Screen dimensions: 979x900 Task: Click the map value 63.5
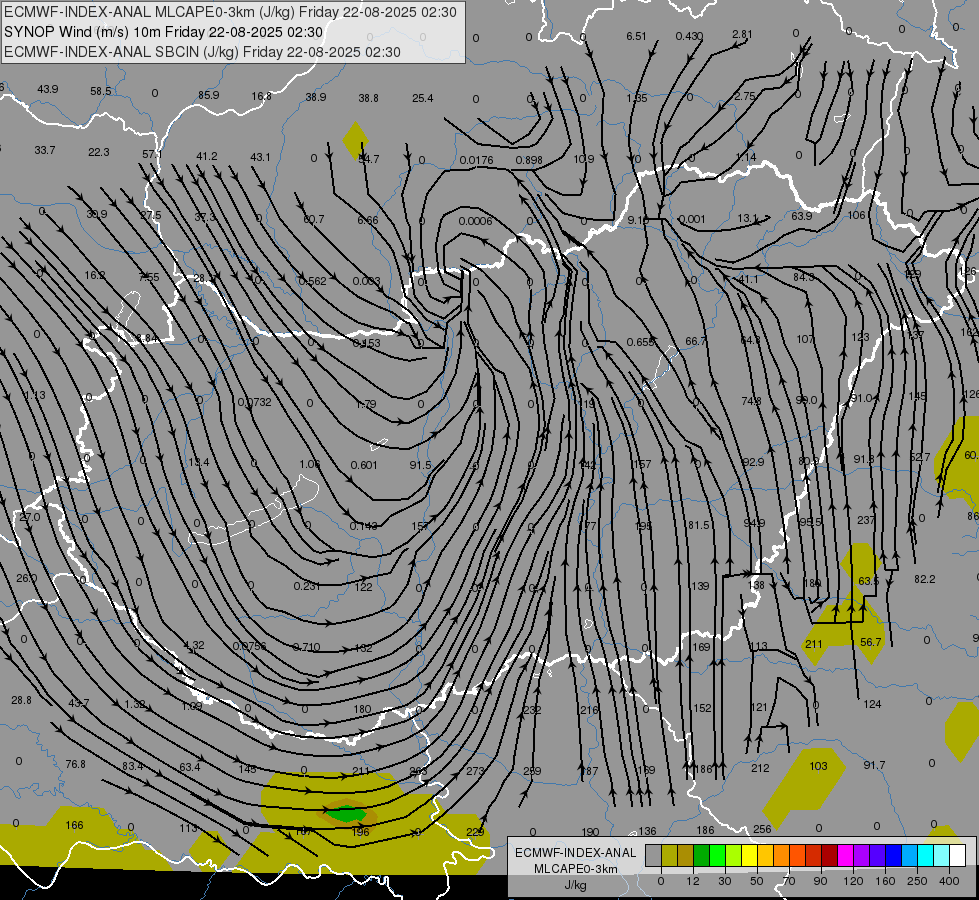coord(868,581)
